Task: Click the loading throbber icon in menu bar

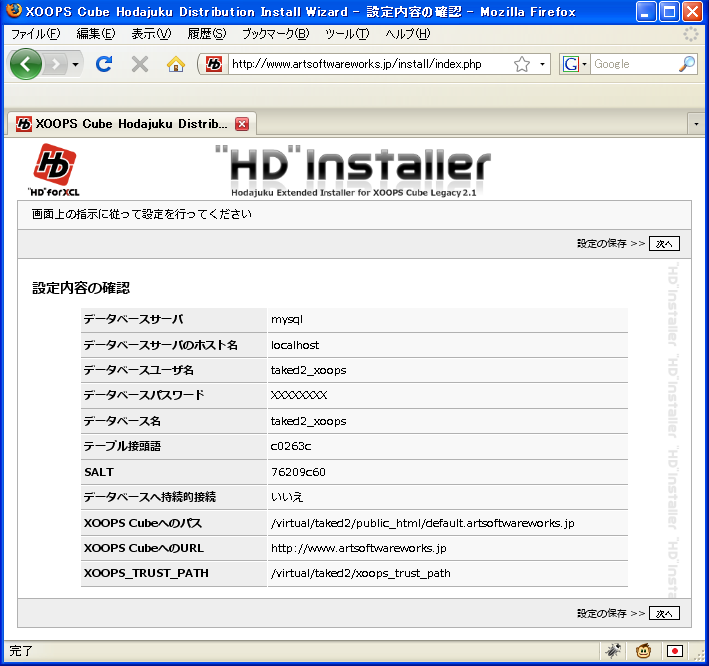Action: [x=690, y=34]
